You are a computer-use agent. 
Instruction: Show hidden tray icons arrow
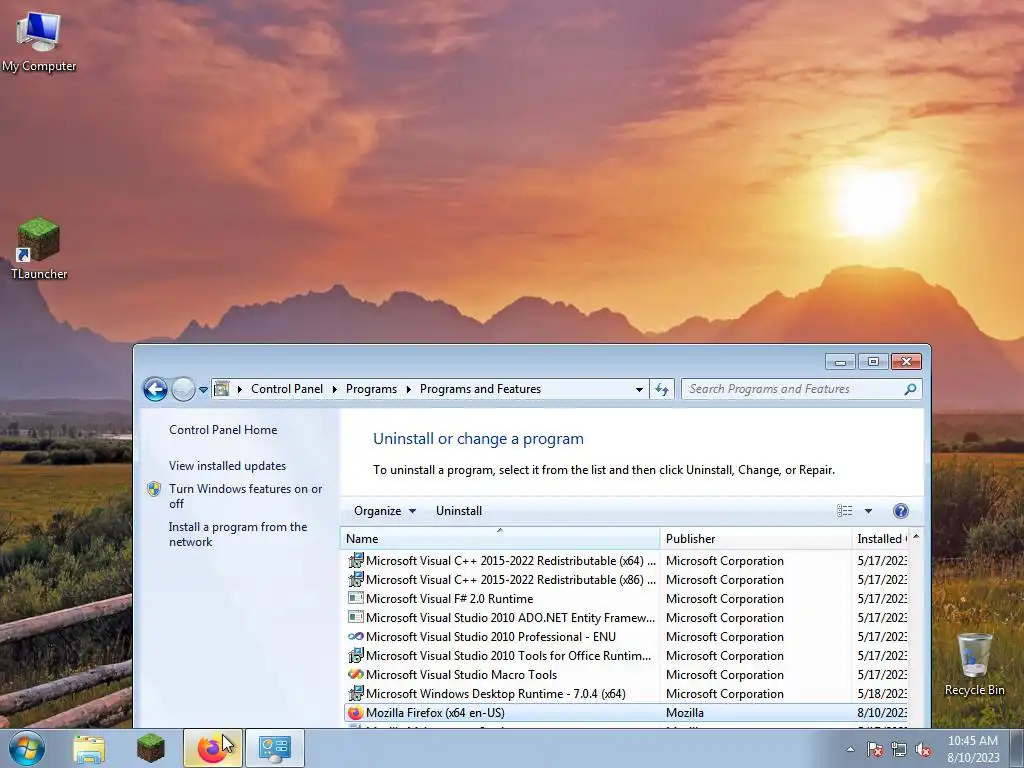[850, 749]
